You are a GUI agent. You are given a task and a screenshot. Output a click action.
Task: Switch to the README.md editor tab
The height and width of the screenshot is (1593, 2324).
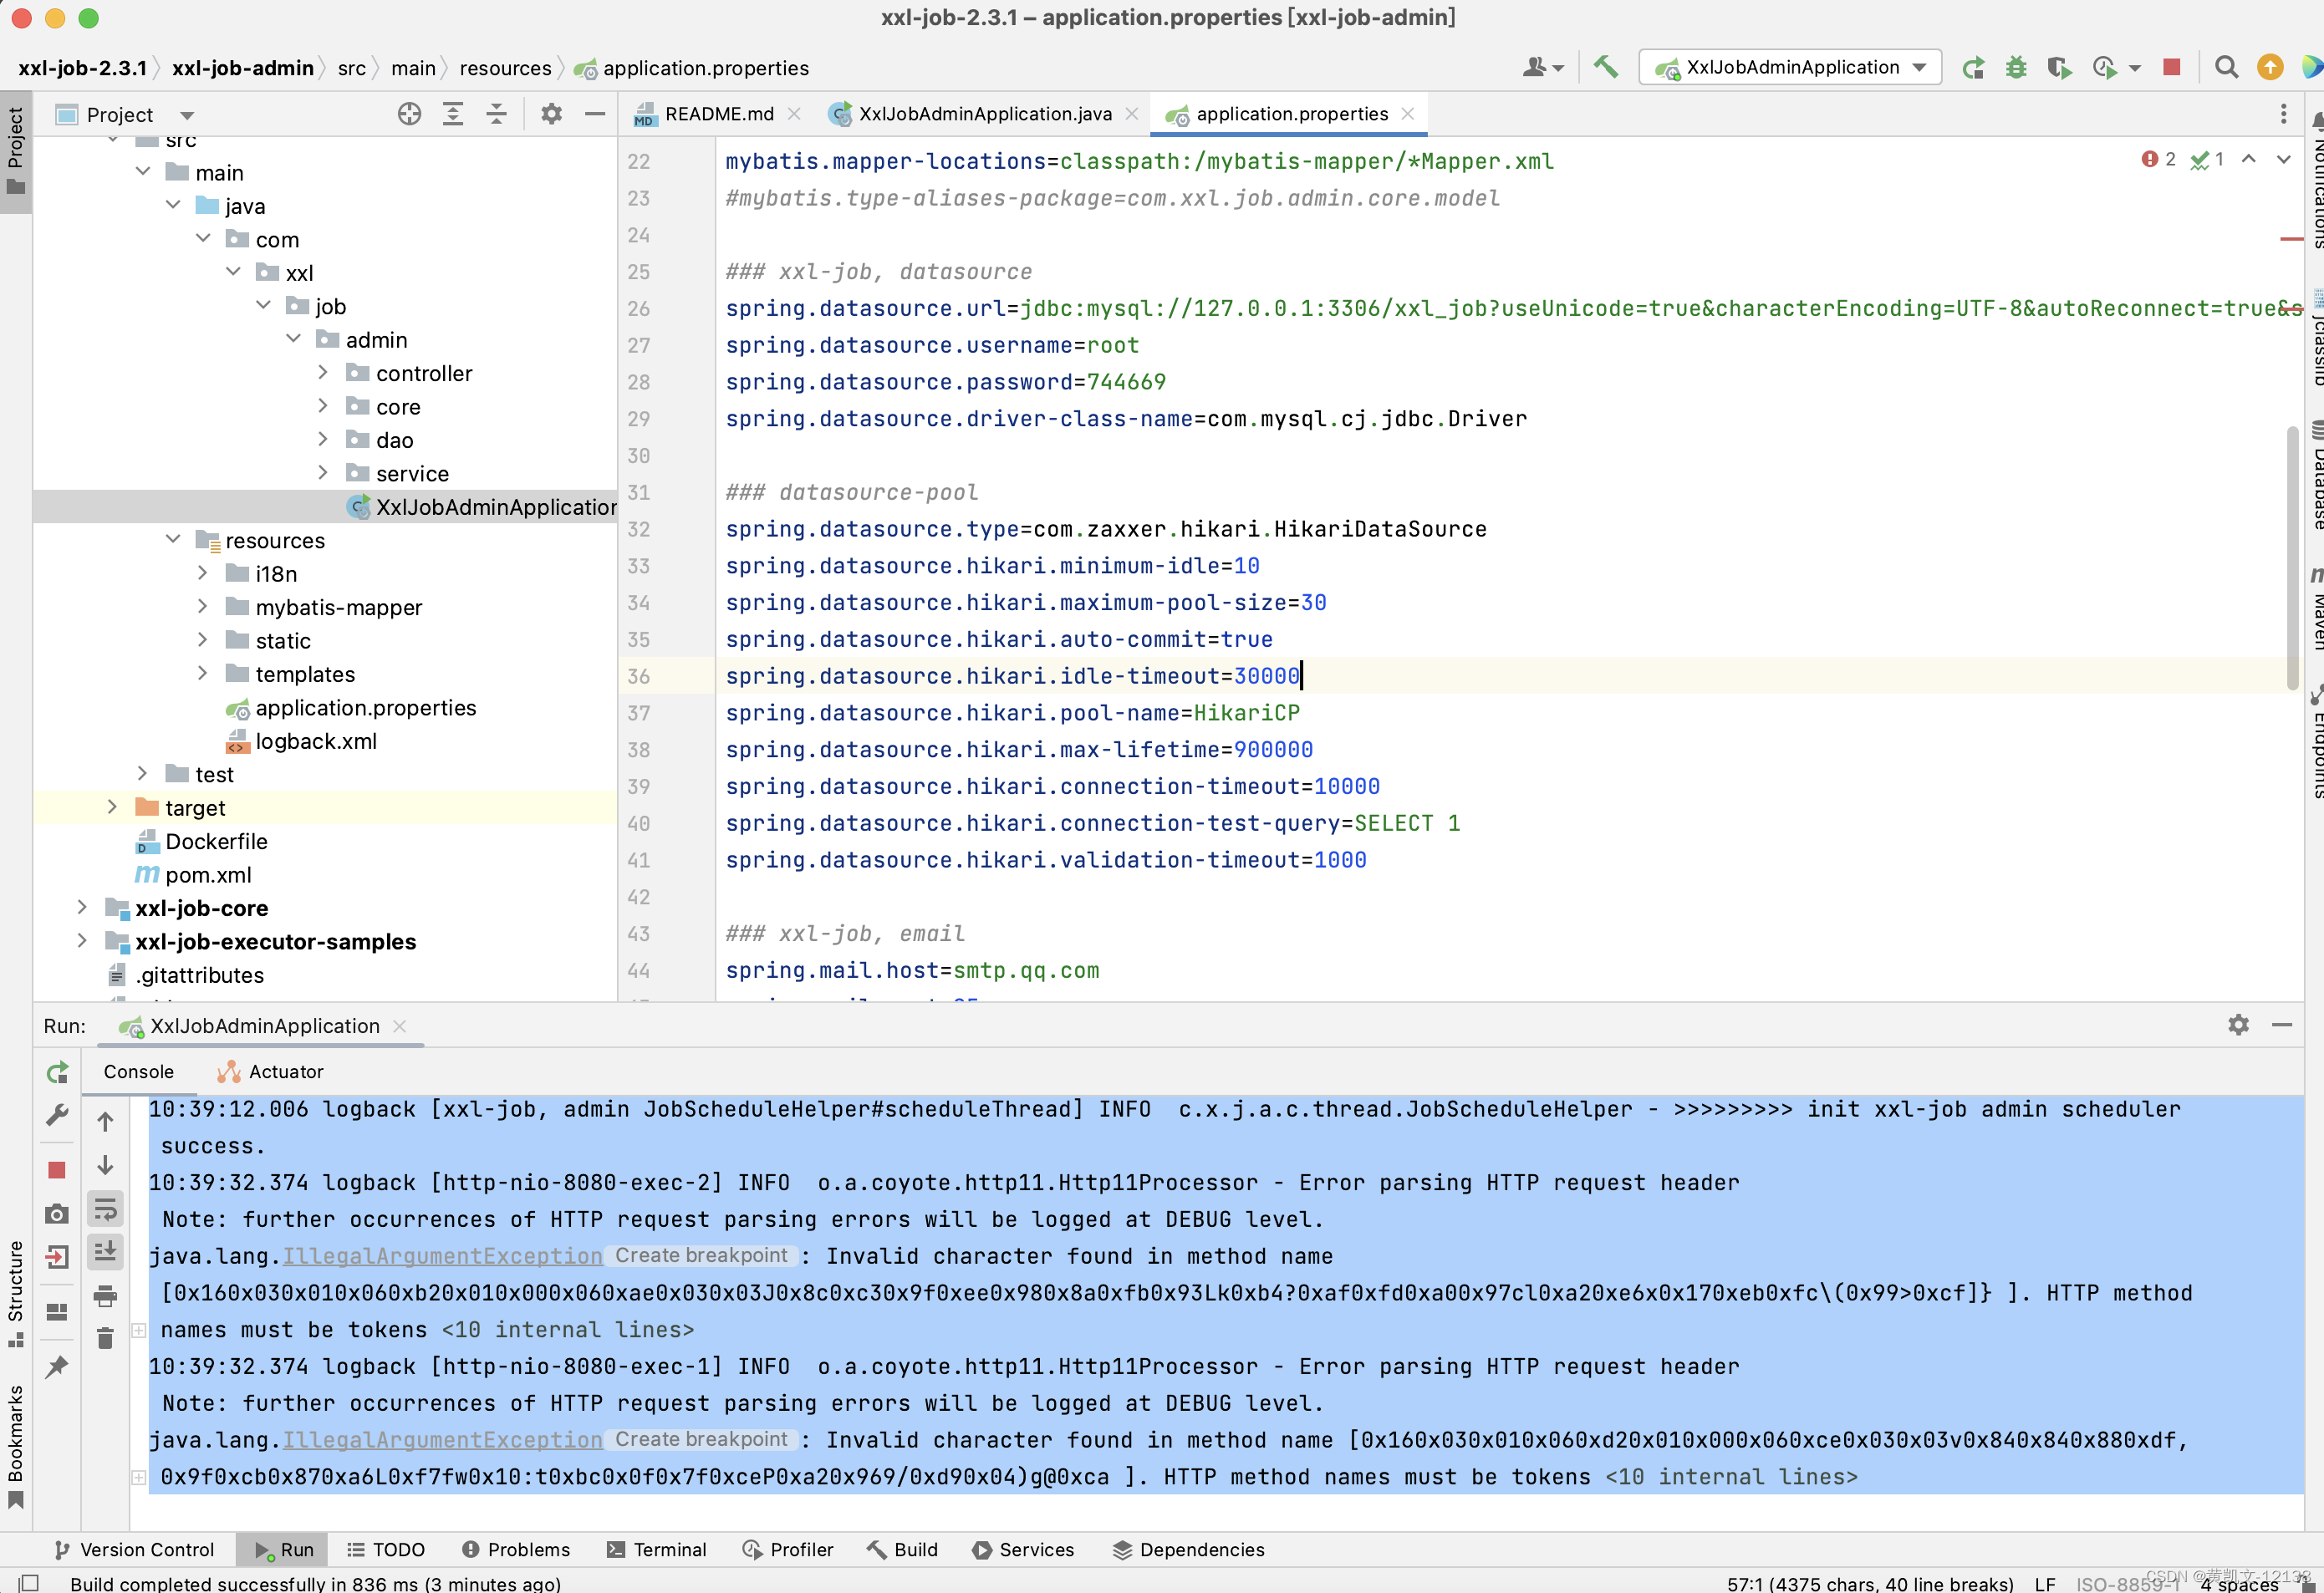click(718, 114)
